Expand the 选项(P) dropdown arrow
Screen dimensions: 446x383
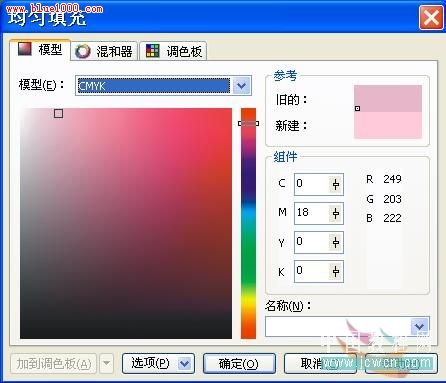(185, 363)
